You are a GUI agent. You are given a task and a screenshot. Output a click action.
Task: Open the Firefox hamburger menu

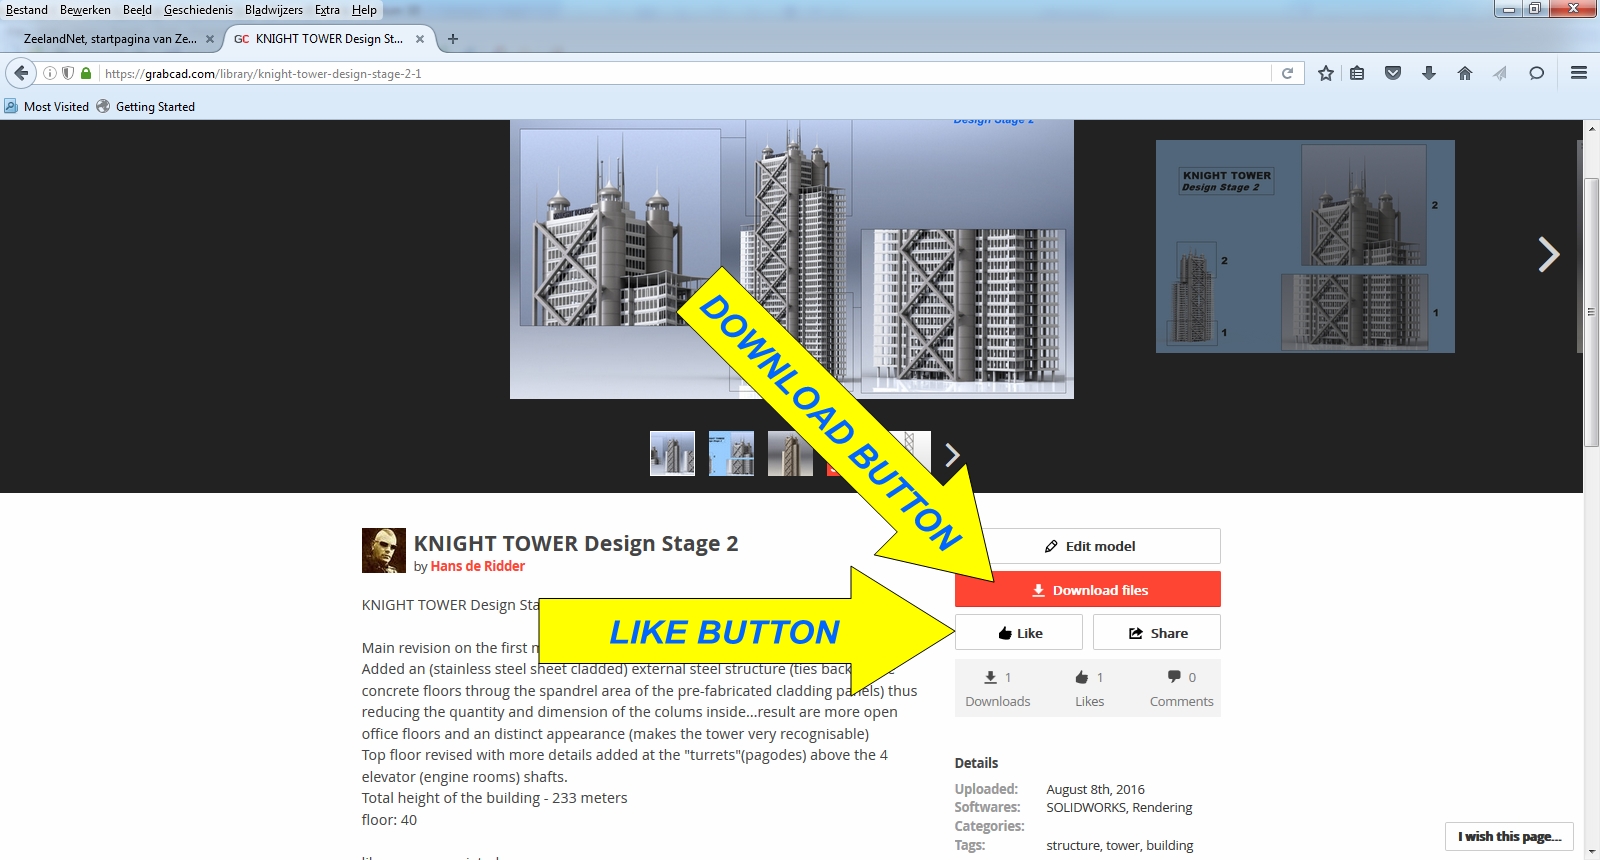pyautogui.click(x=1579, y=73)
